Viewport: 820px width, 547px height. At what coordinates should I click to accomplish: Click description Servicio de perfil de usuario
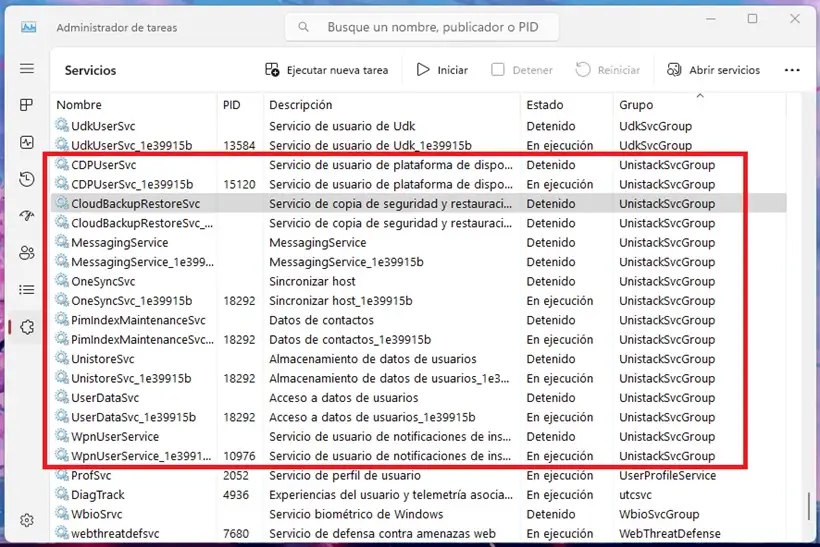(x=345, y=475)
